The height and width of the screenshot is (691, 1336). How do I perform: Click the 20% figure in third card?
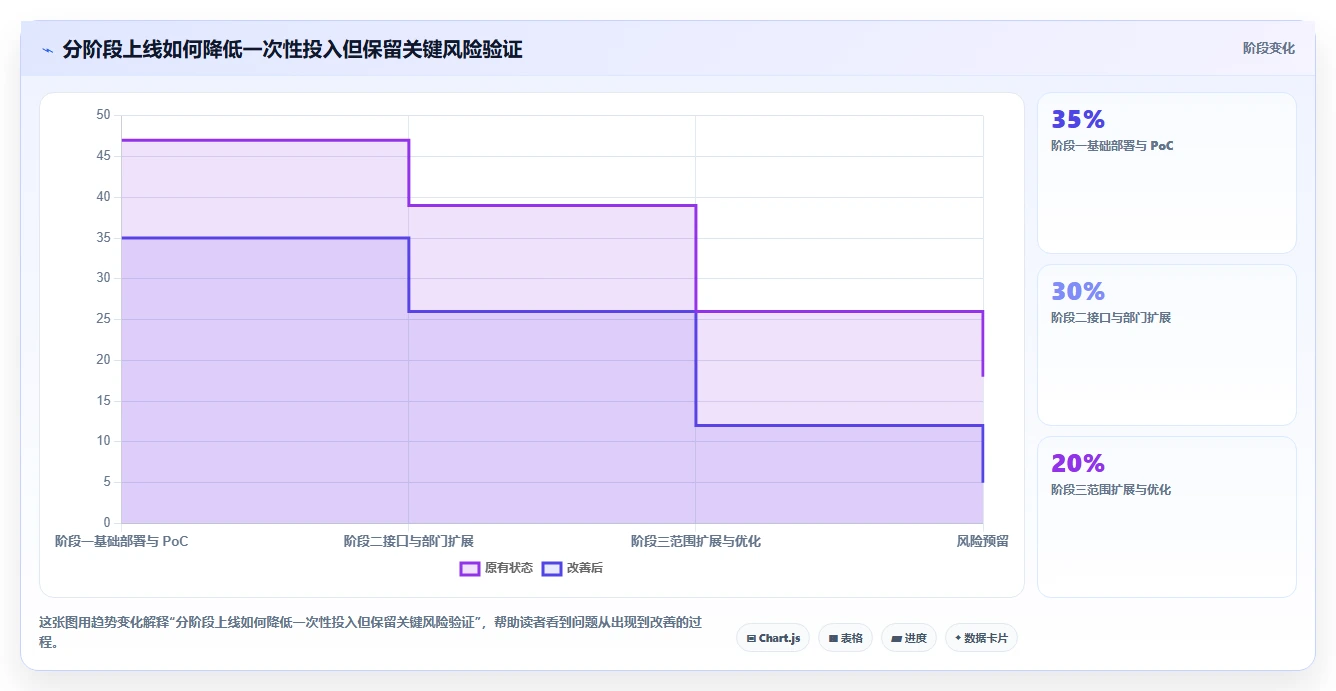point(1078,463)
